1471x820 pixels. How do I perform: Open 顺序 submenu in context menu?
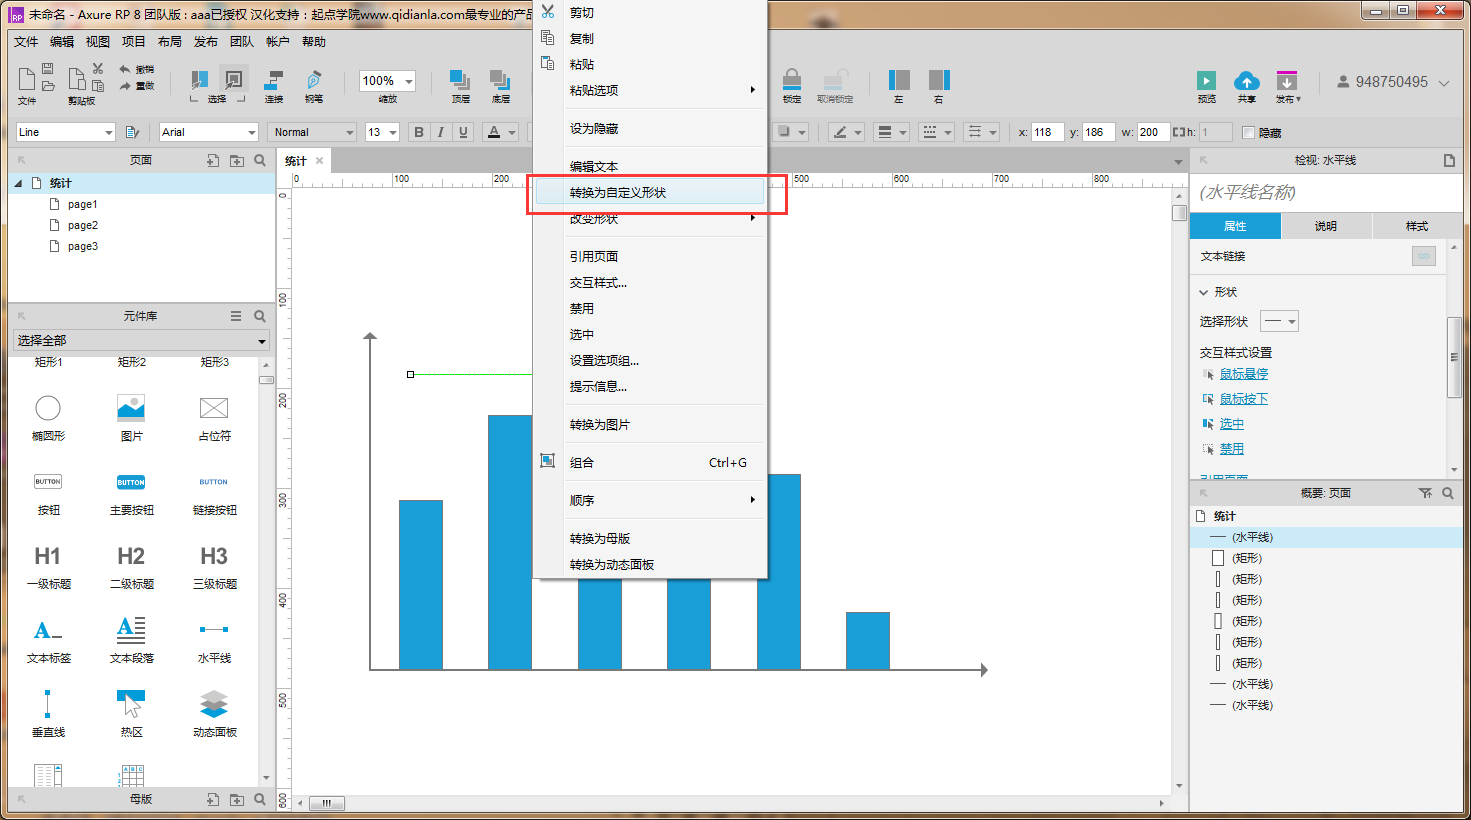point(650,501)
